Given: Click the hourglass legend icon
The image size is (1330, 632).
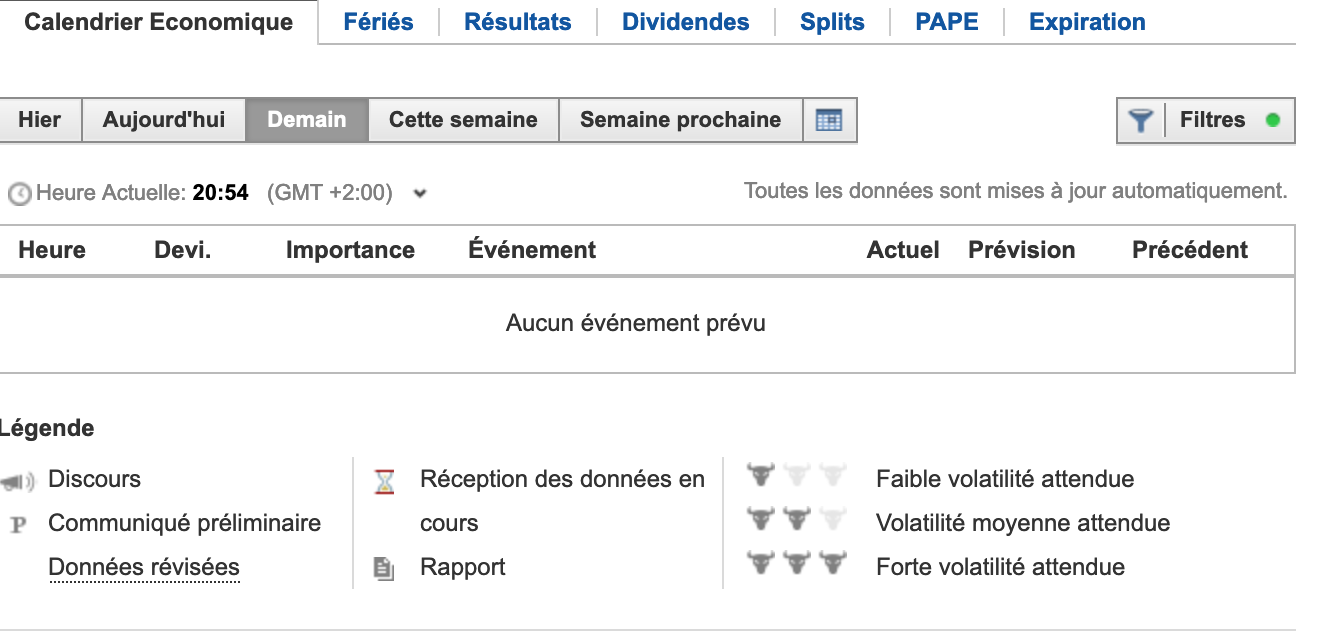Looking at the screenshot, I should (x=384, y=481).
